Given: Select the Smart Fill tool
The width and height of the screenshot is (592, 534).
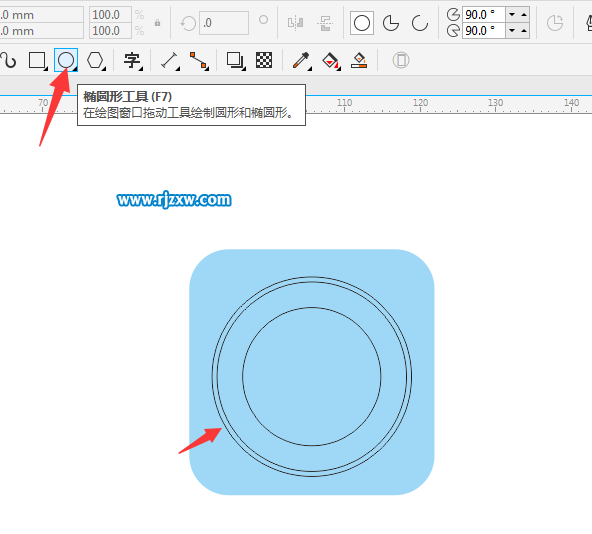Looking at the screenshot, I should (x=359, y=60).
